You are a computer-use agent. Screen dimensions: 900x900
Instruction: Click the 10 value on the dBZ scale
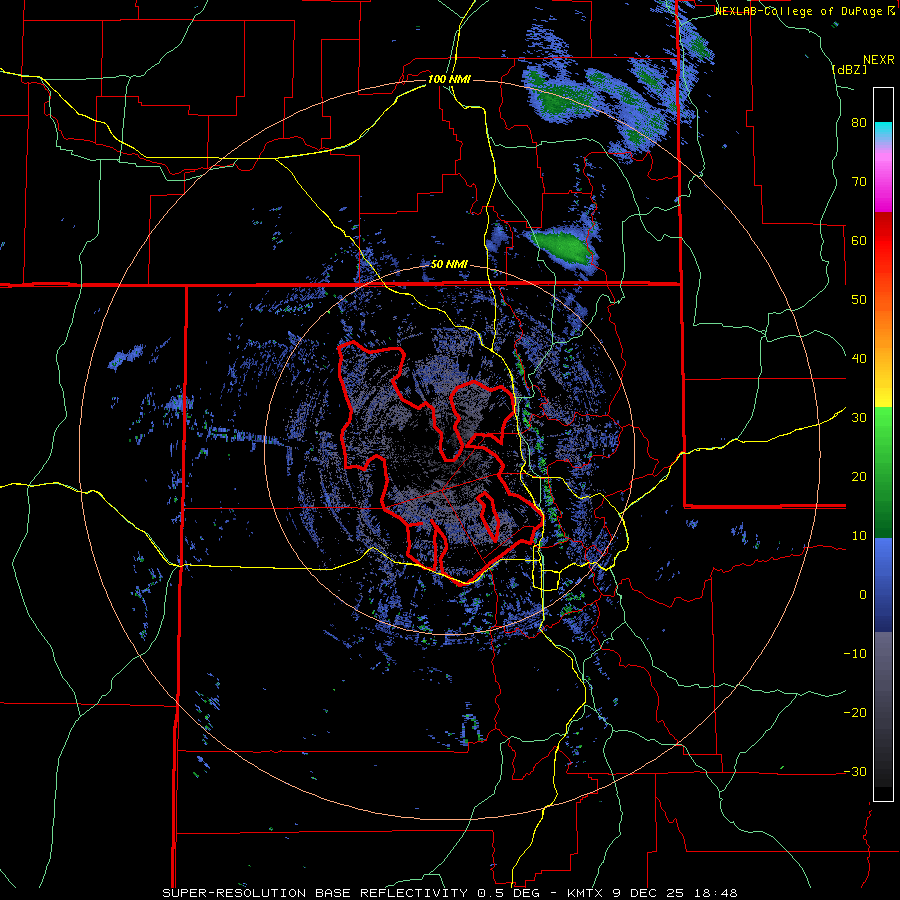click(859, 536)
